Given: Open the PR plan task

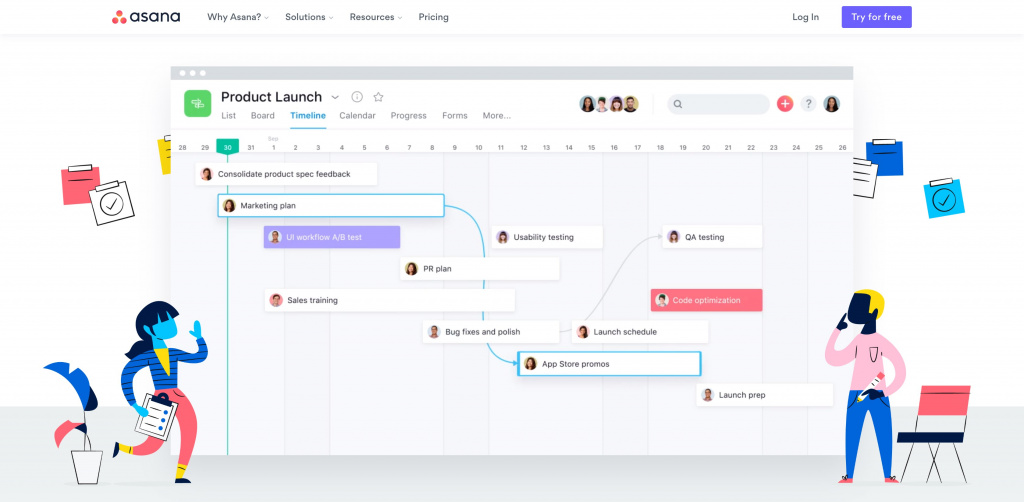Looking at the screenshot, I should coord(479,269).
